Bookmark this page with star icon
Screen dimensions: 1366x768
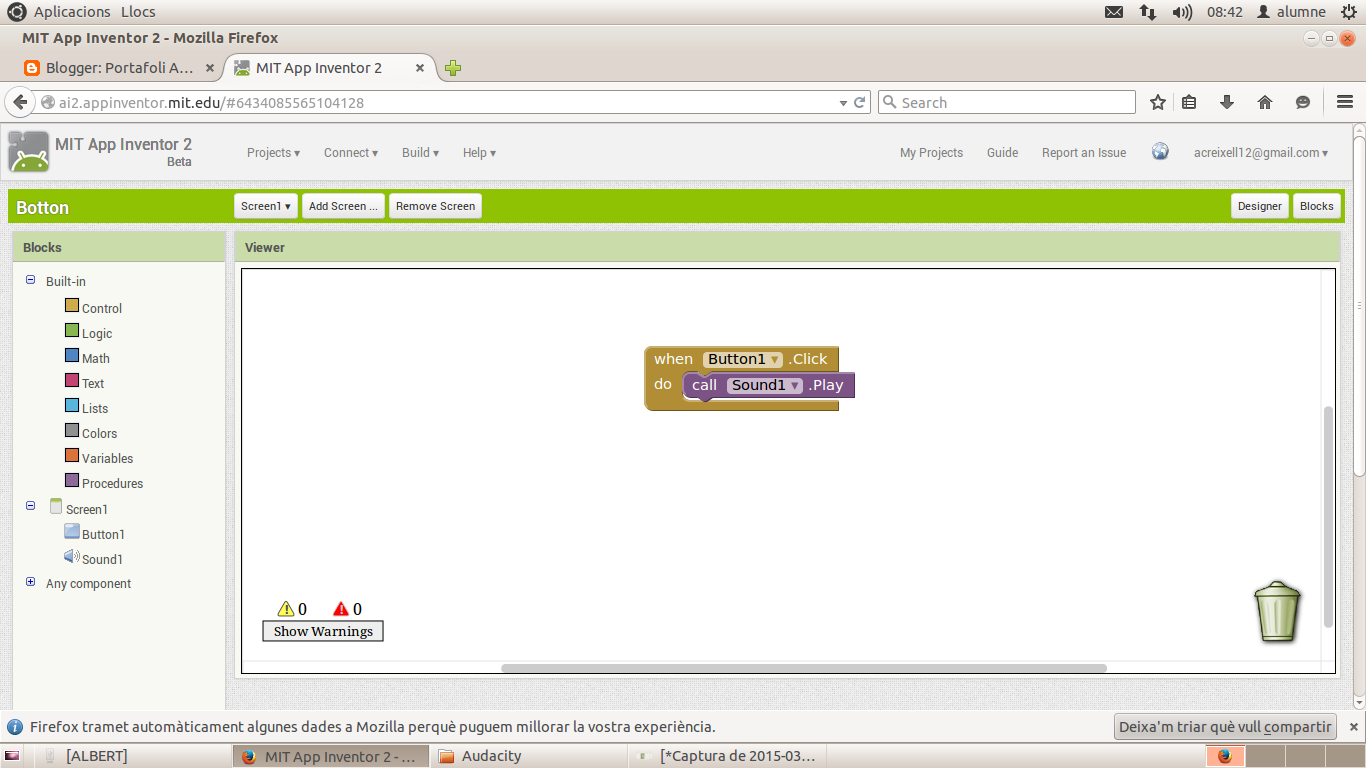tap(1158, 102)
